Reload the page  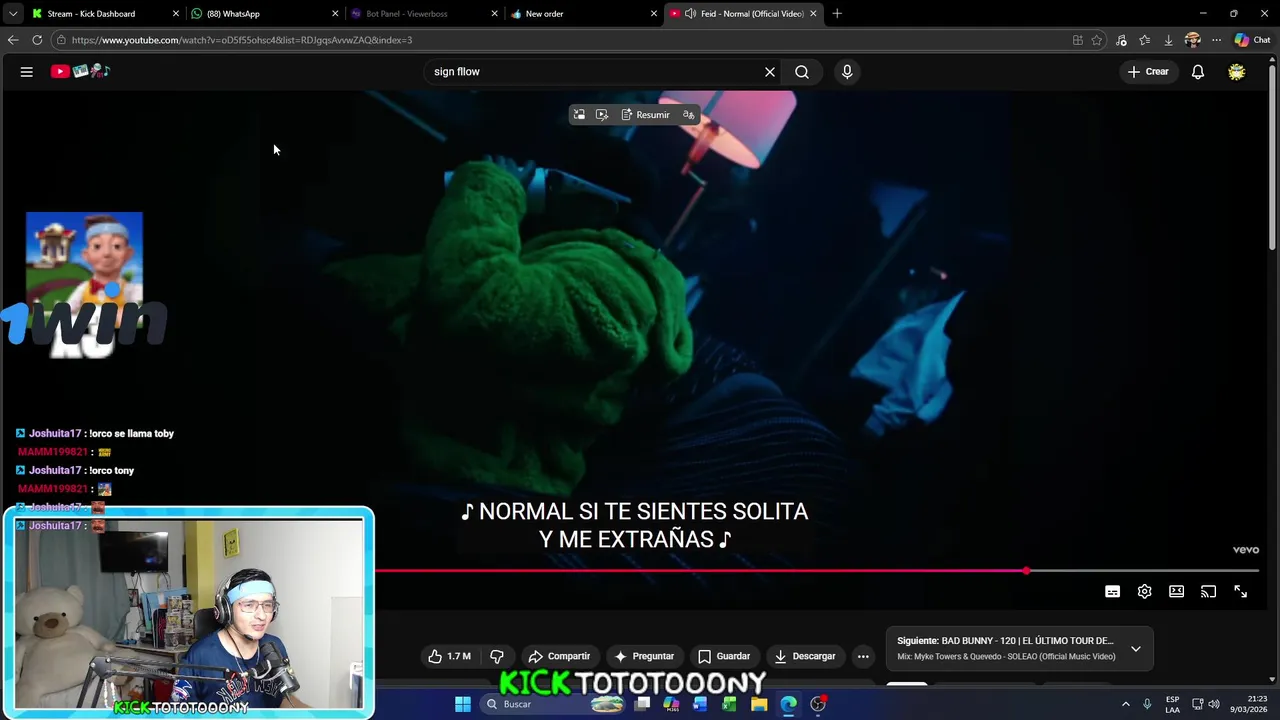tap(37, 40)
